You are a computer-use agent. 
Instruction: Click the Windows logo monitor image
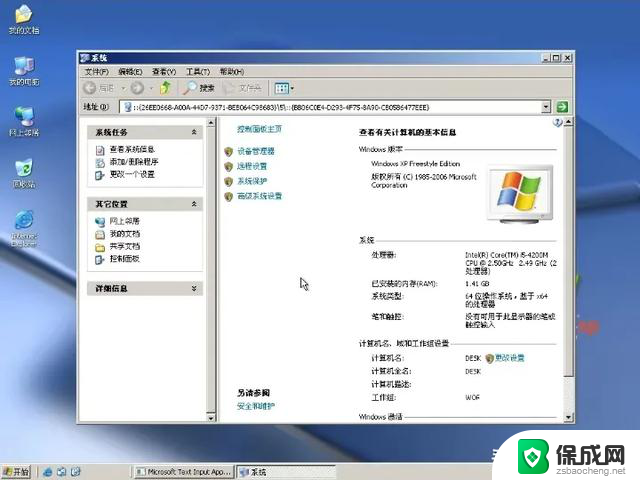tap(520, 194)
